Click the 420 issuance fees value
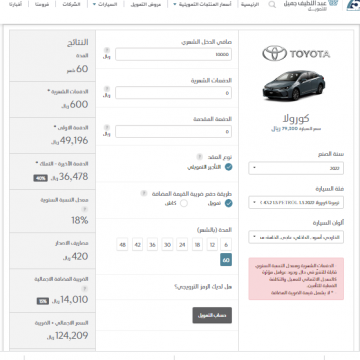Image resolution: width=360 pixels, height=360 pixels. tap(80, 256)
